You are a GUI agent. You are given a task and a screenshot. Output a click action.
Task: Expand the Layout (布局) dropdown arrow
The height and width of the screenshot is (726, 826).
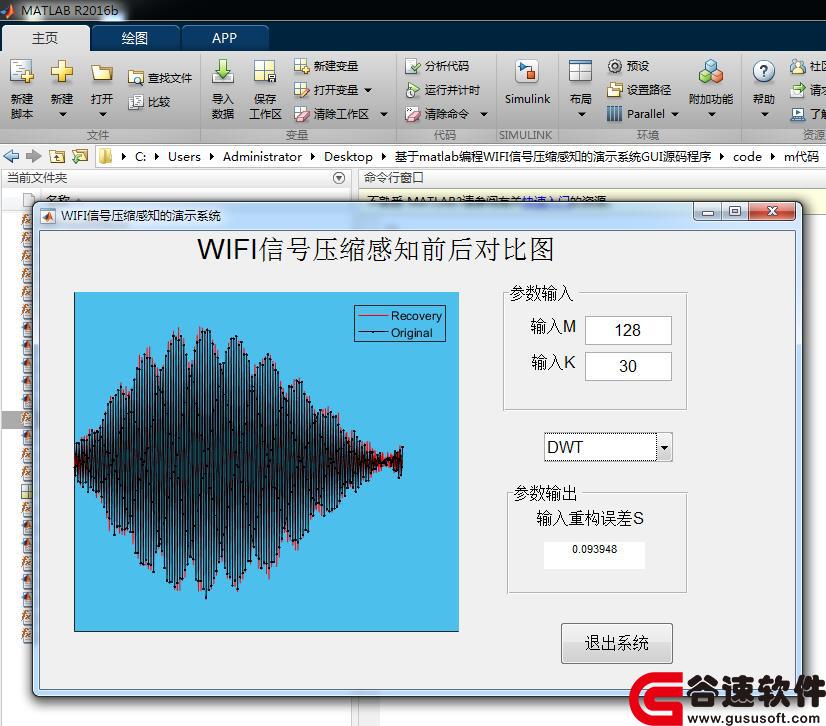tap(581, 114)
